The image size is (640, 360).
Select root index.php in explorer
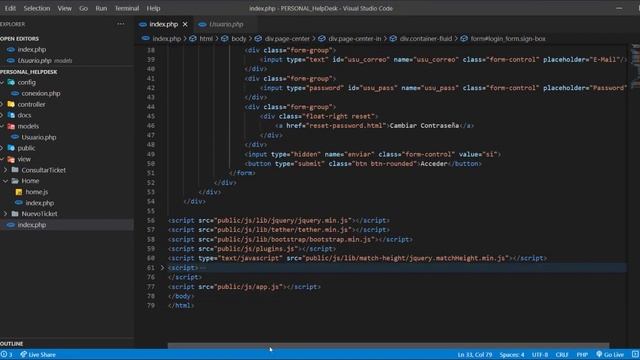(x=32, y=225)
